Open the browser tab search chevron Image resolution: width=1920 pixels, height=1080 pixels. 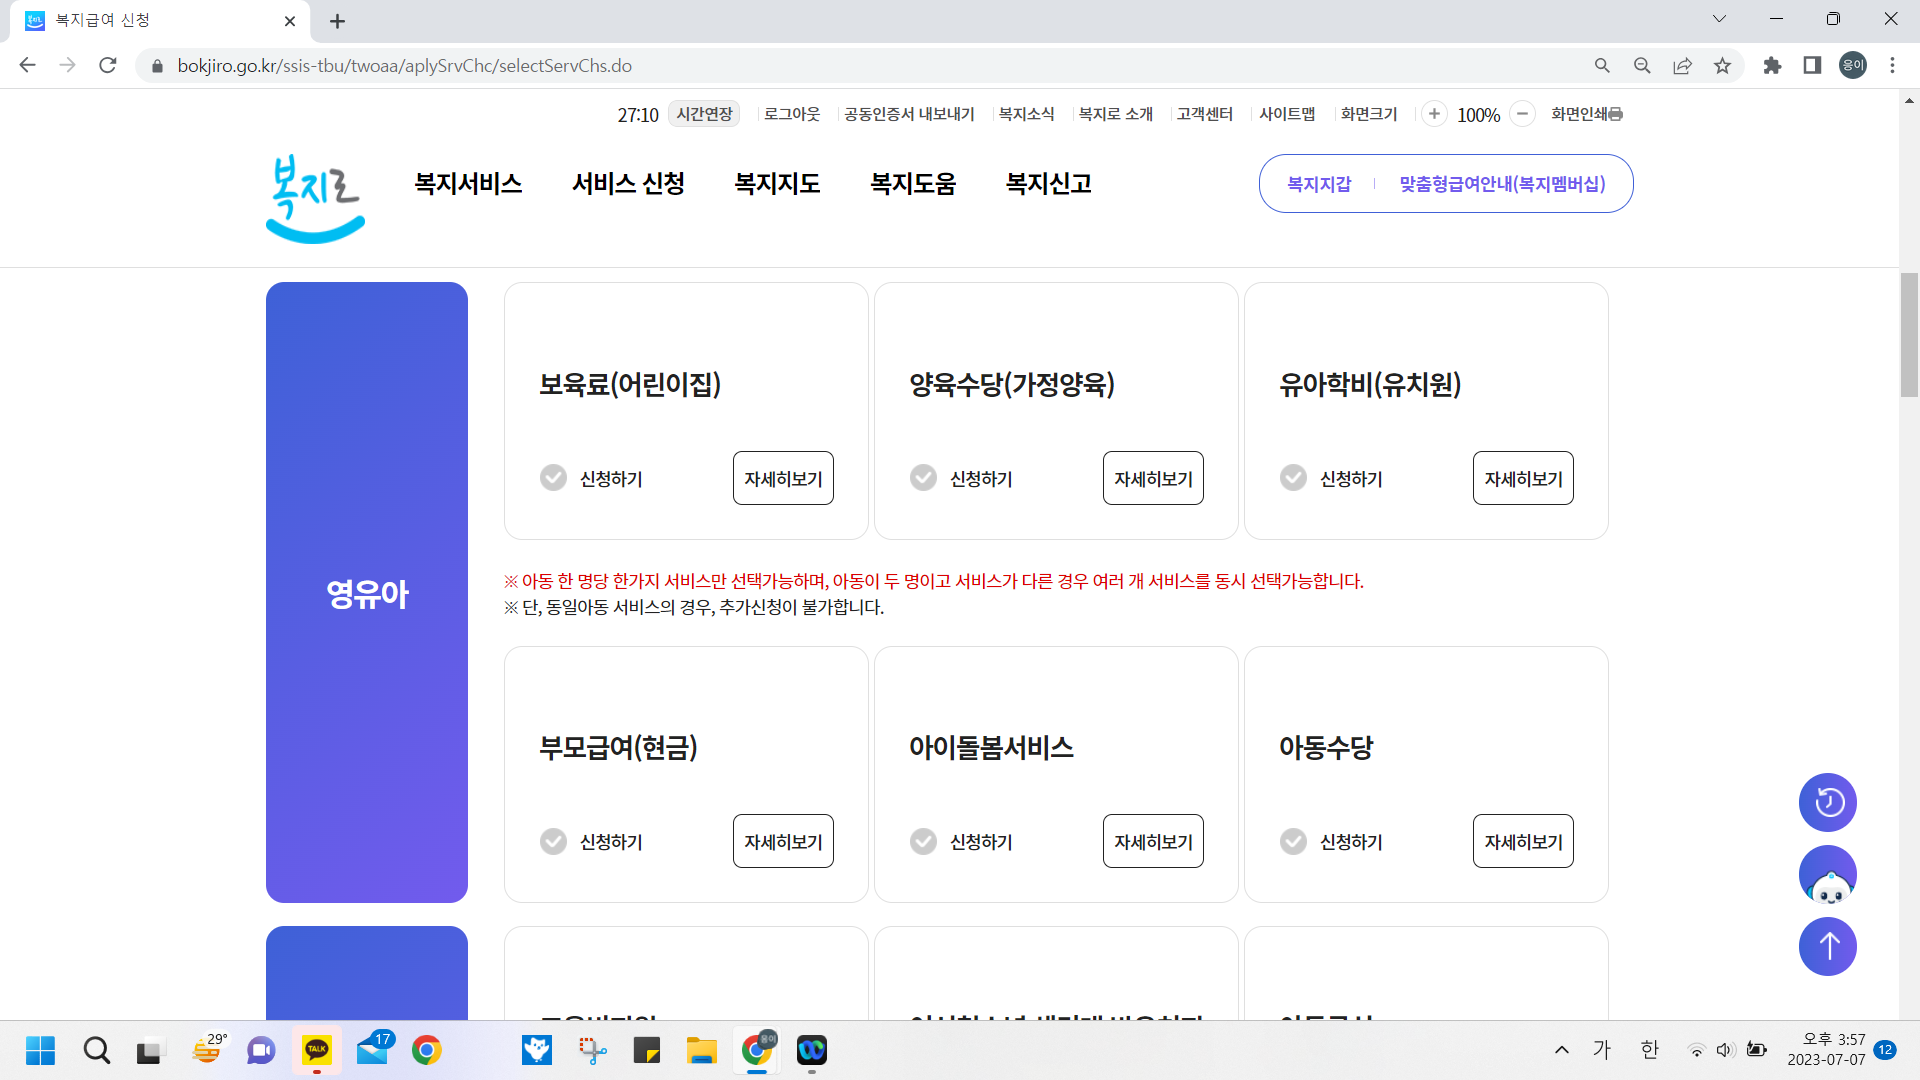(x=1719, y=18)
